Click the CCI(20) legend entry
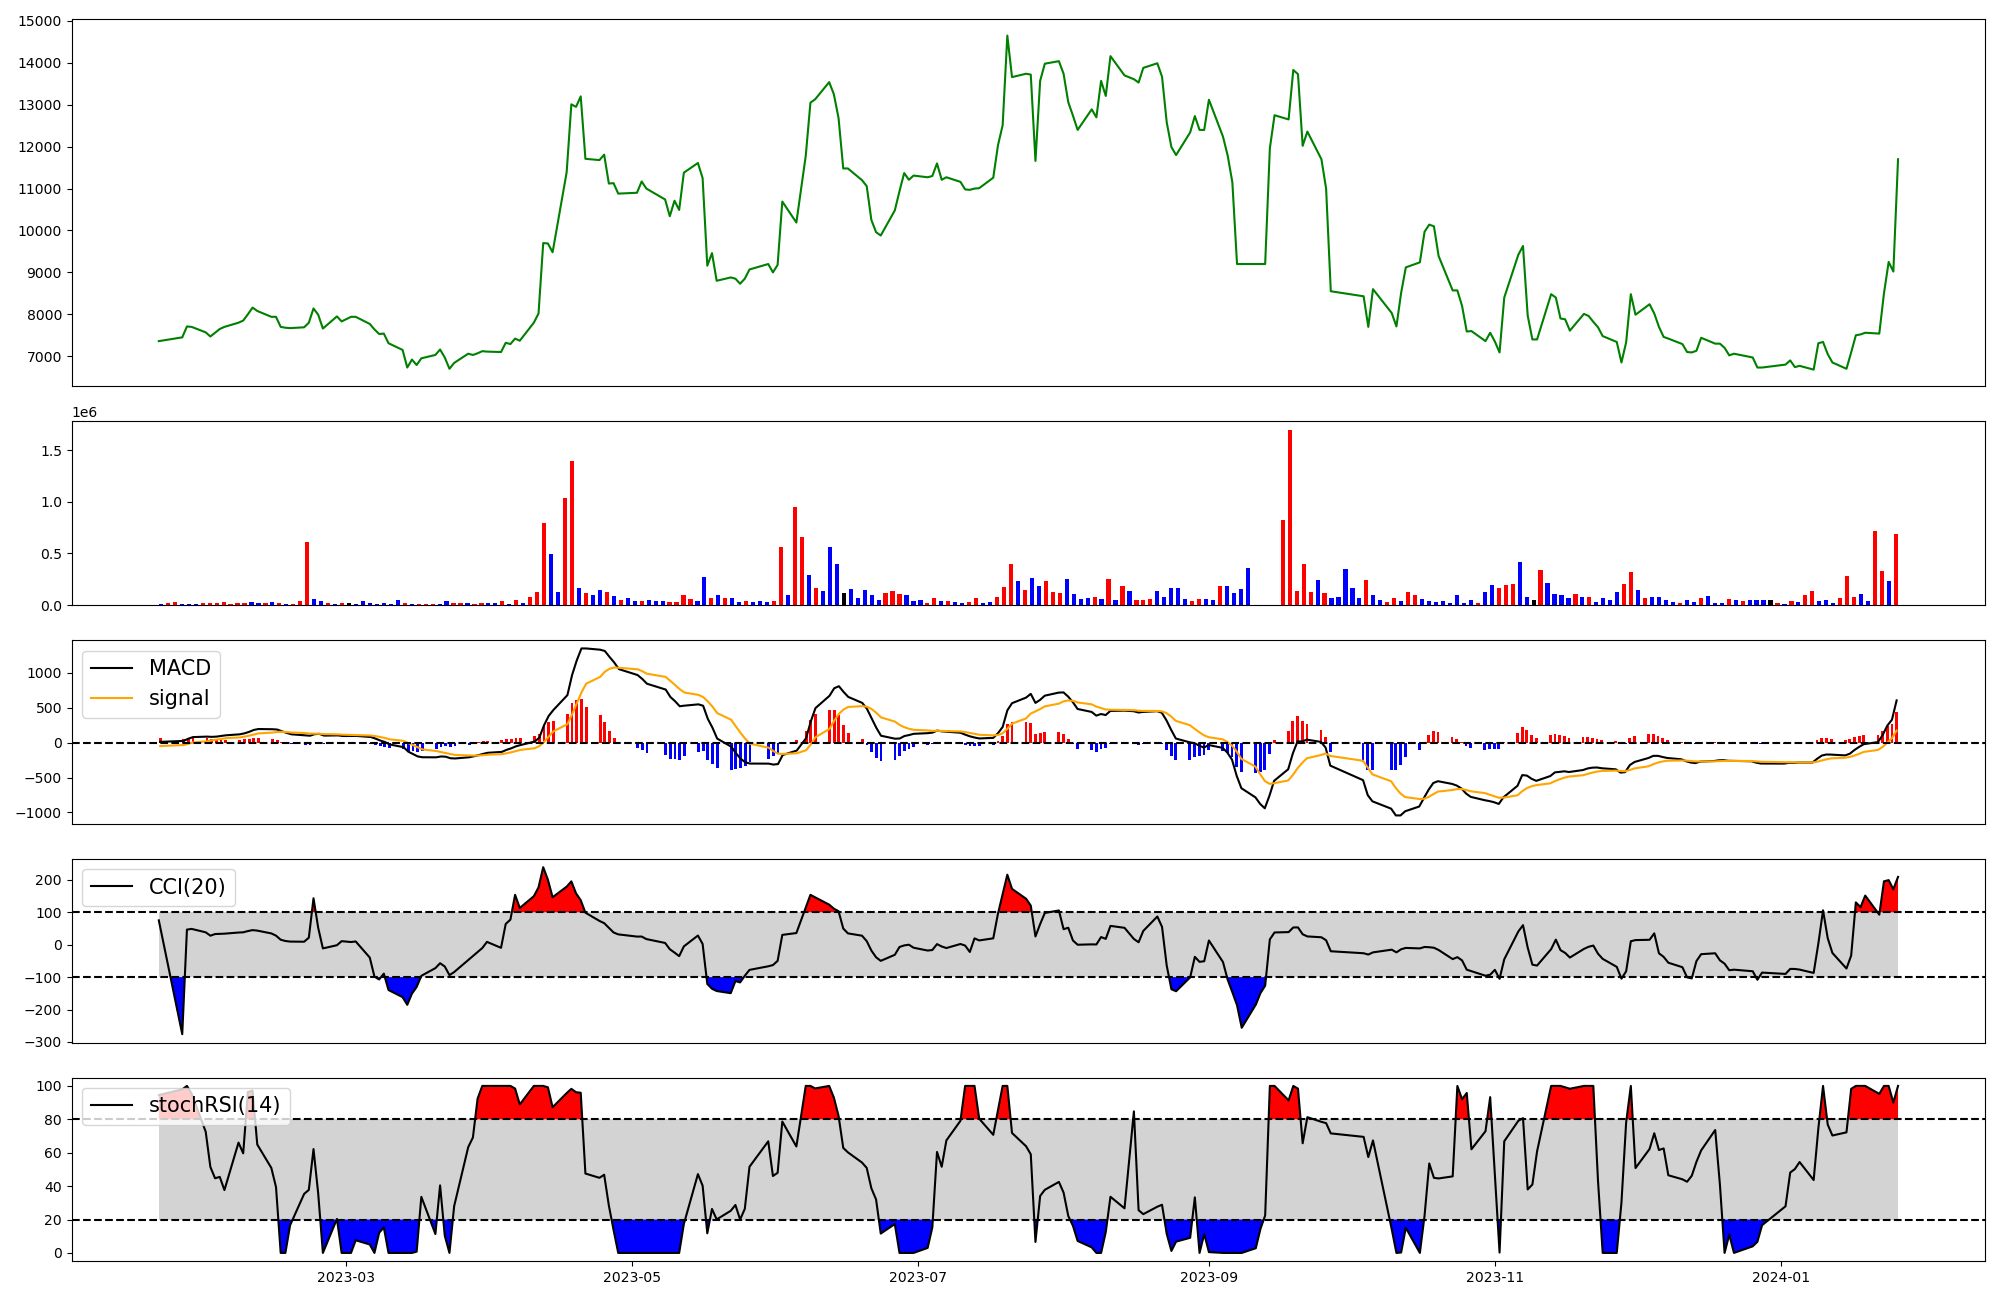Screen dimensions: 2000x1300 (x=186, y=887)
